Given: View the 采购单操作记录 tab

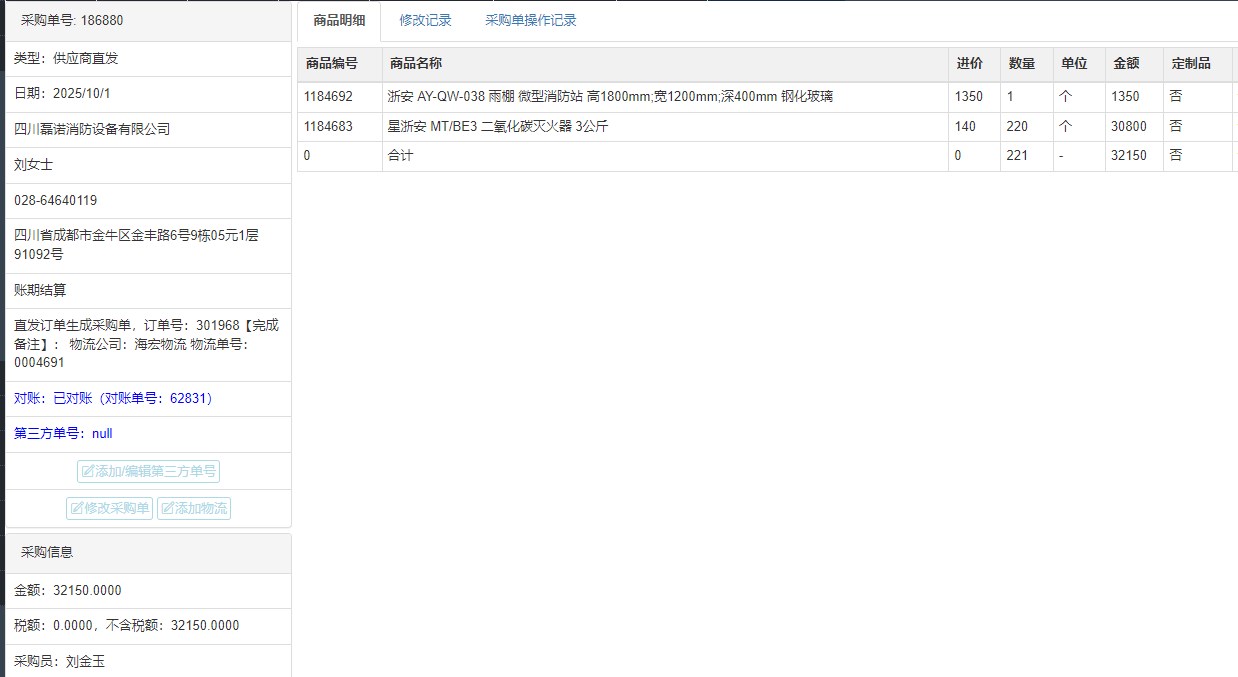Looking at the screenshot, I should [530, 20].
